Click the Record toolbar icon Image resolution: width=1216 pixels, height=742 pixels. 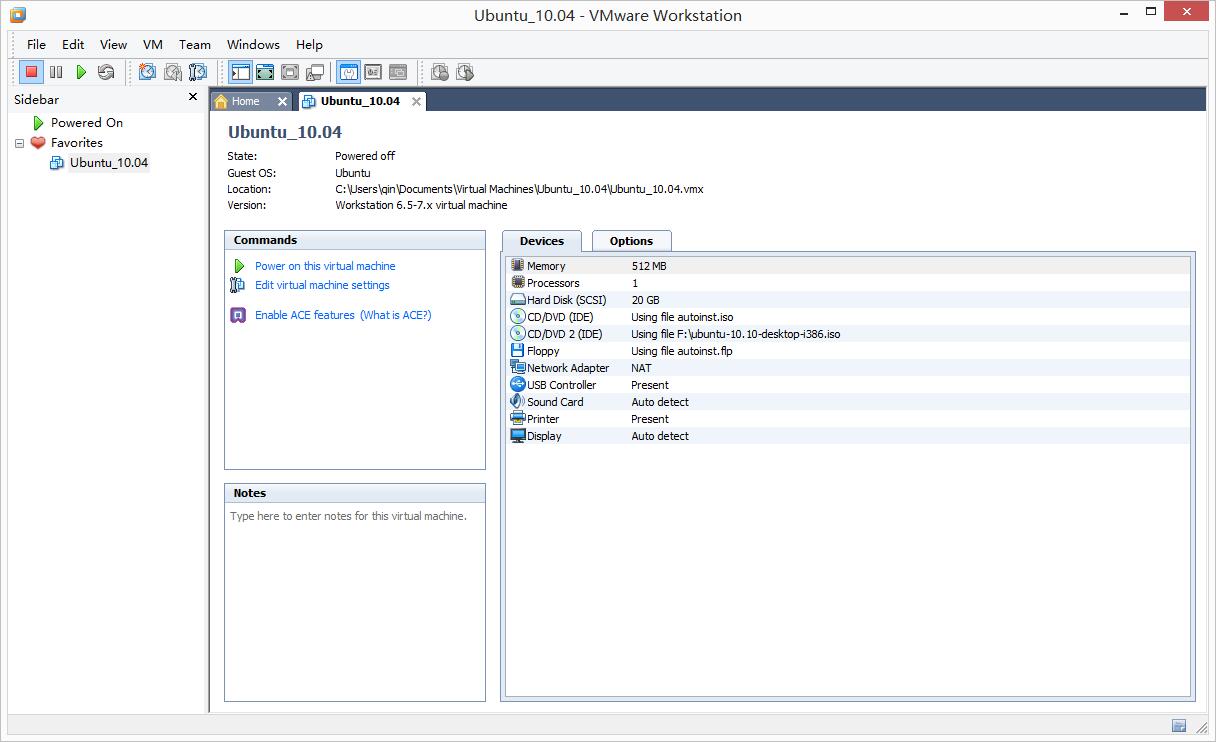[x=440, y=72]
